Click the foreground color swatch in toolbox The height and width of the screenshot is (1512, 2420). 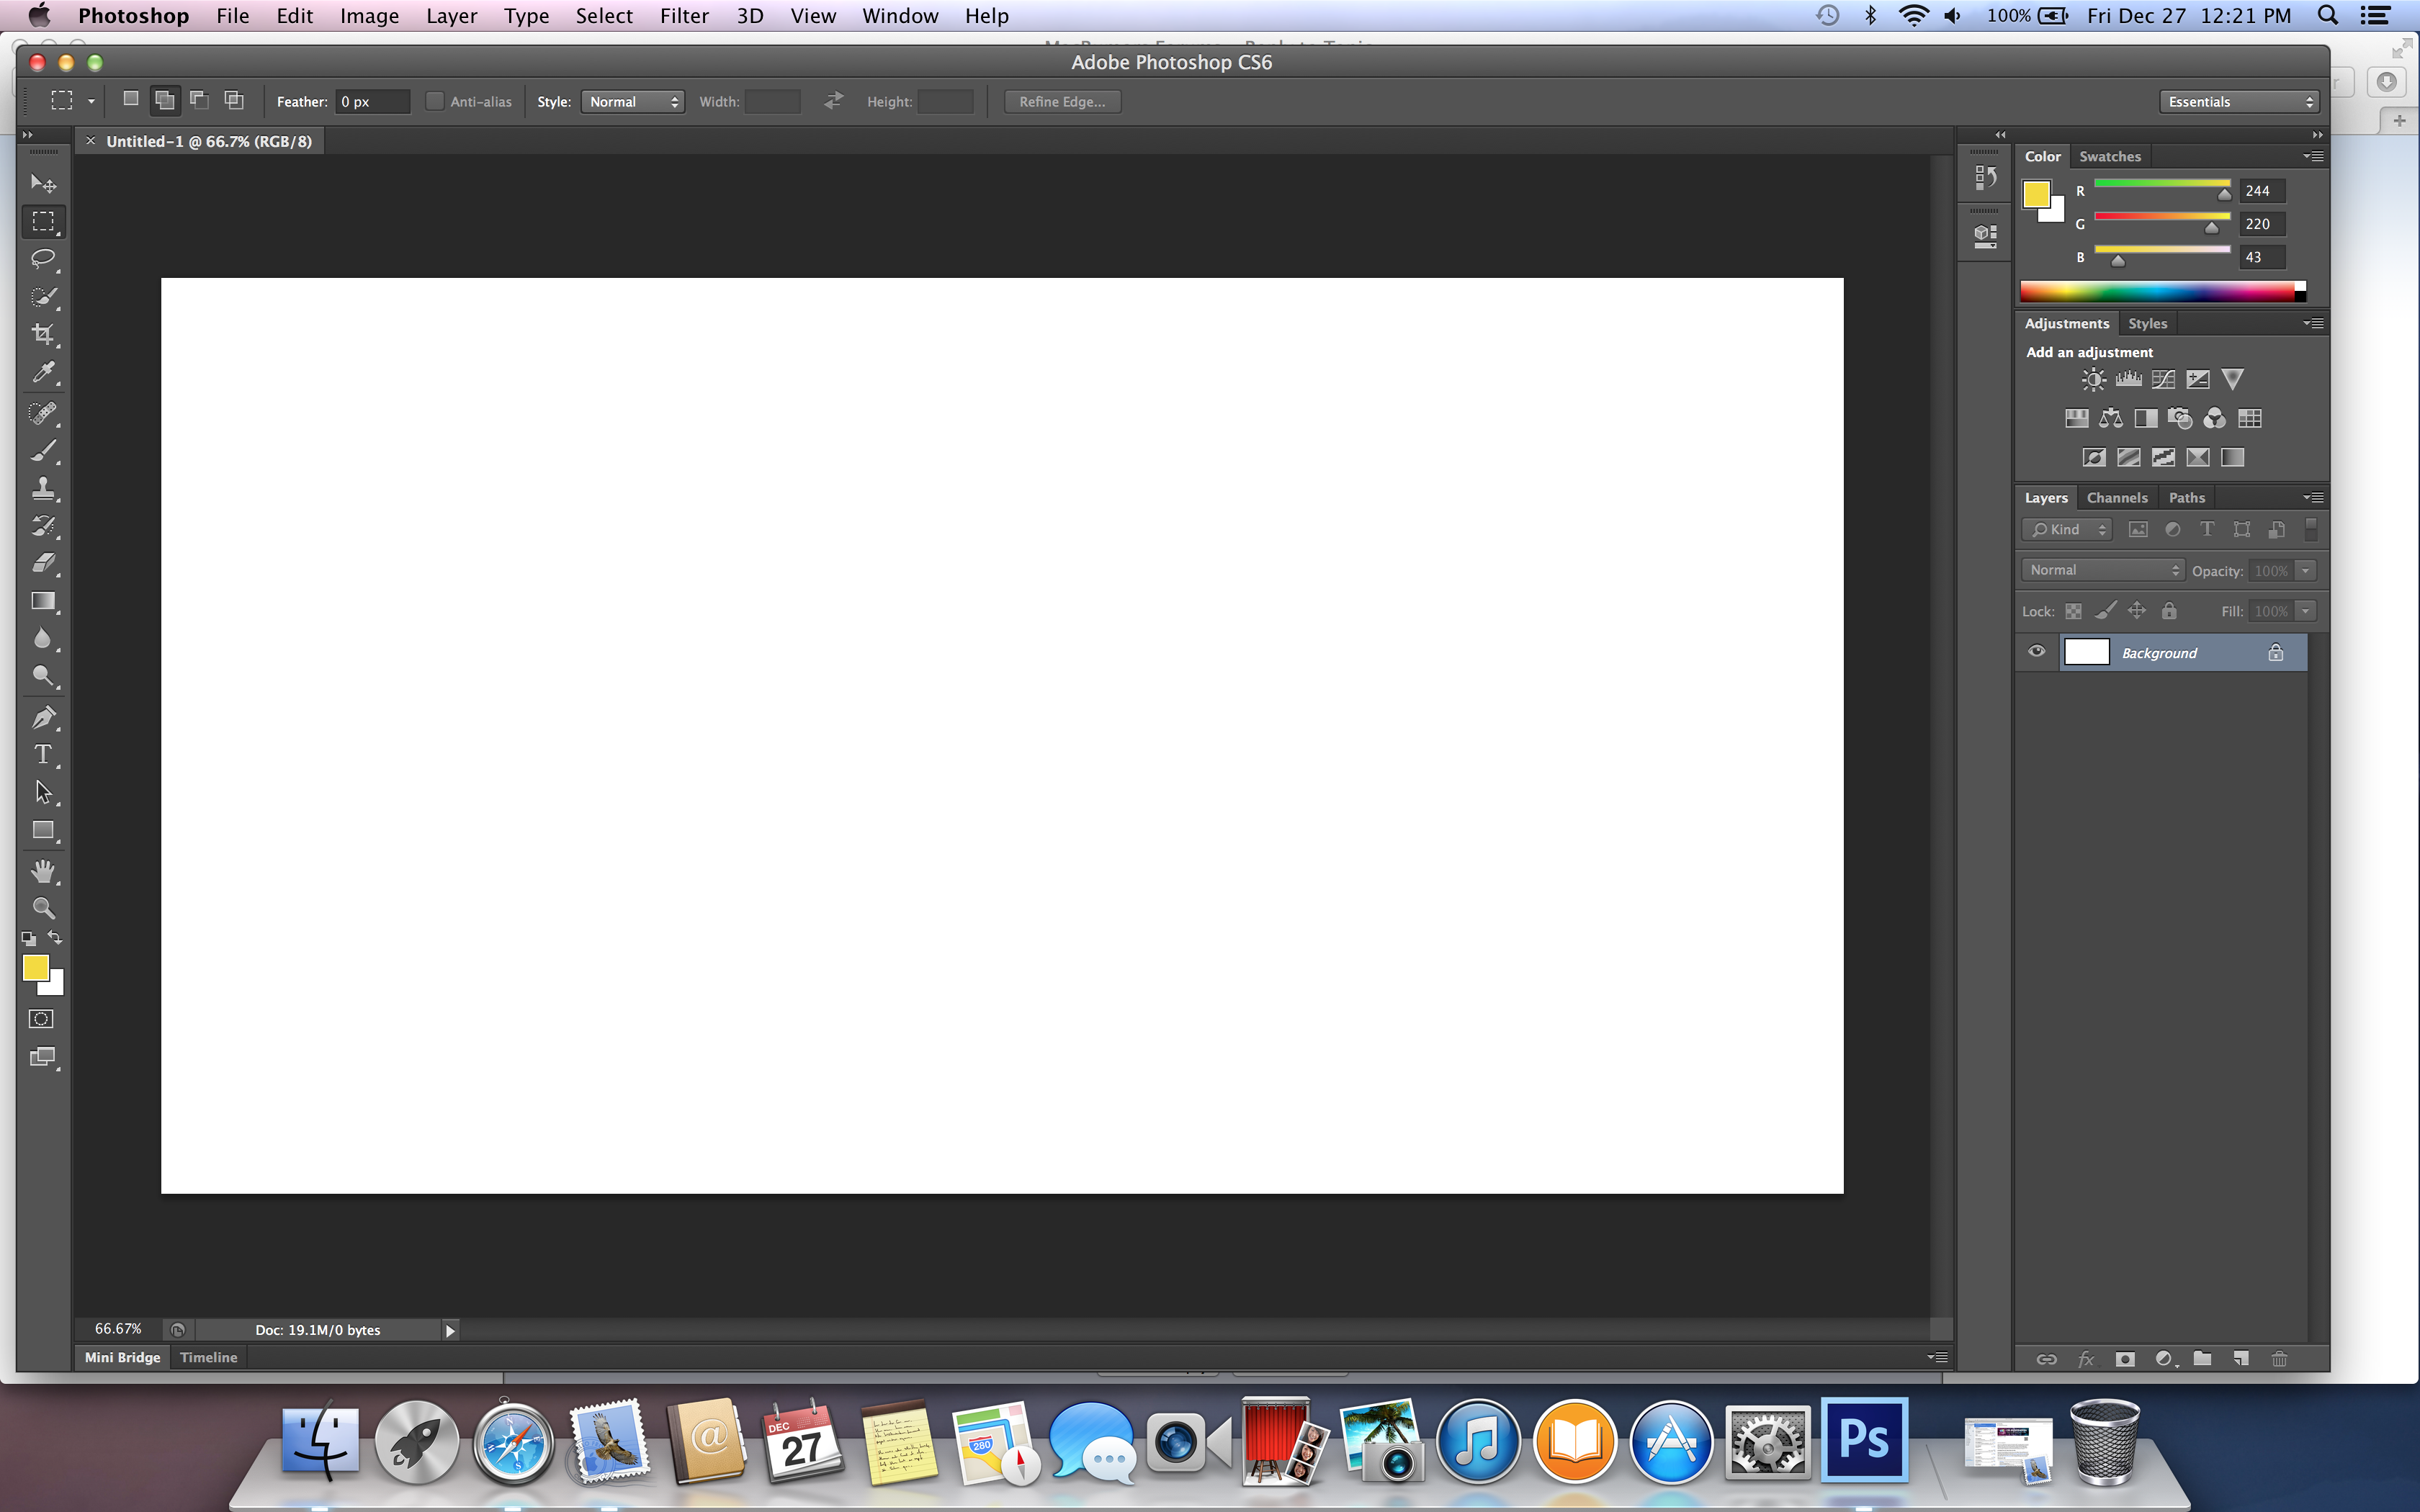point(35,967)
